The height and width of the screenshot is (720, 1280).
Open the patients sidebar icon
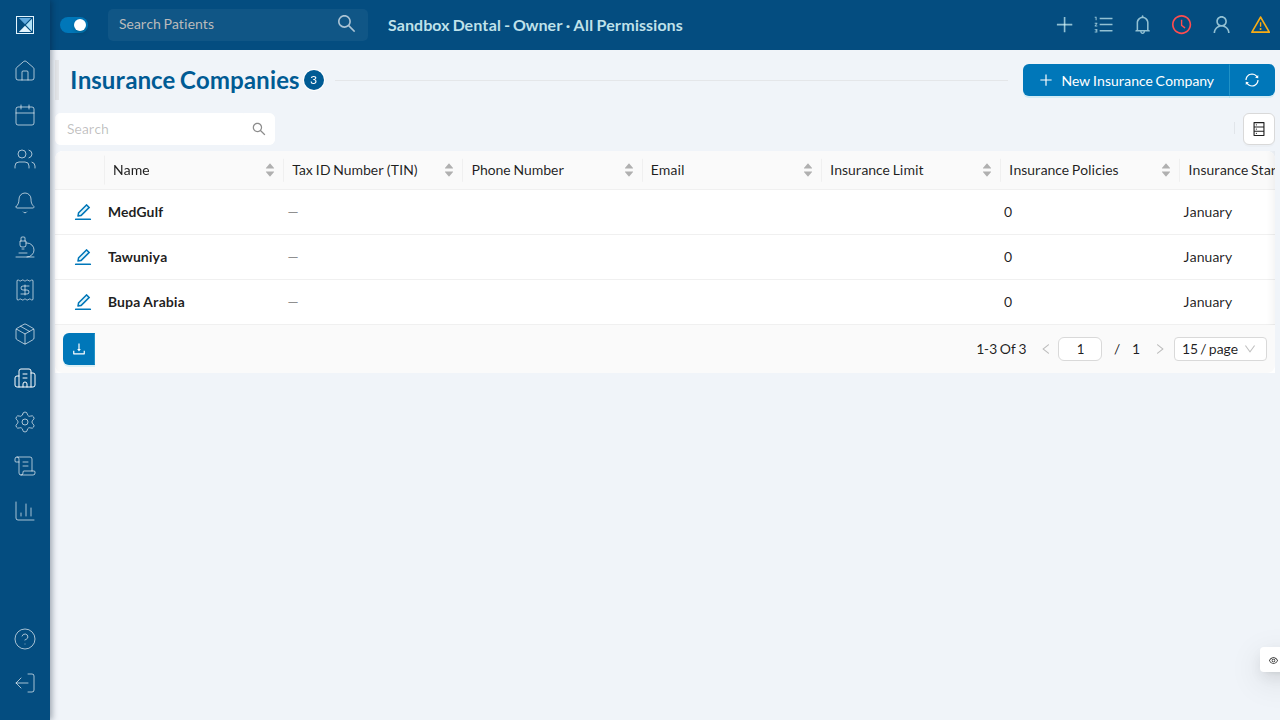(x=25, y=159)
